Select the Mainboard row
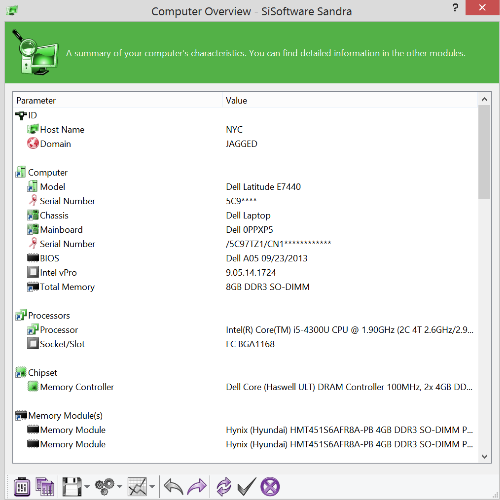This screenshot has height=500, width=500. tap(245, 230)
